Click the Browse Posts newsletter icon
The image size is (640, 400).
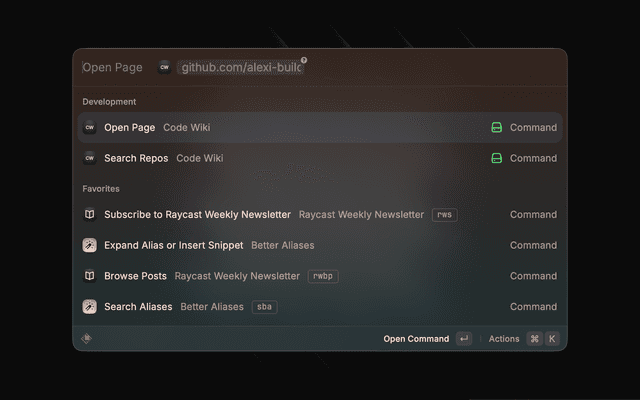pos(89,276)
